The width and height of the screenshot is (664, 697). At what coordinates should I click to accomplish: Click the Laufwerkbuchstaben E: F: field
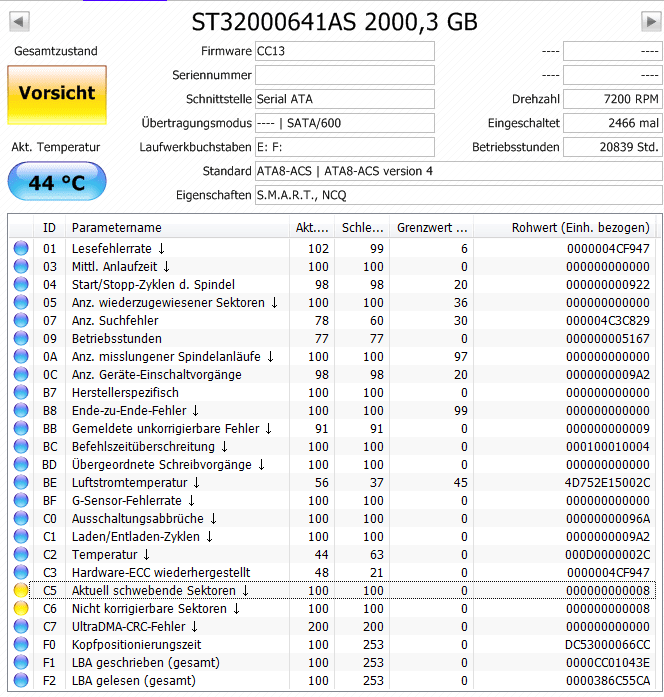click(x=344, y=147)
